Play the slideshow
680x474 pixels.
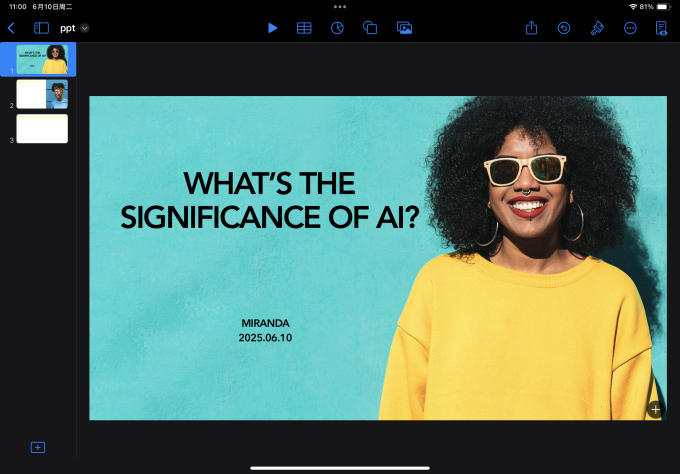(272, 28)
